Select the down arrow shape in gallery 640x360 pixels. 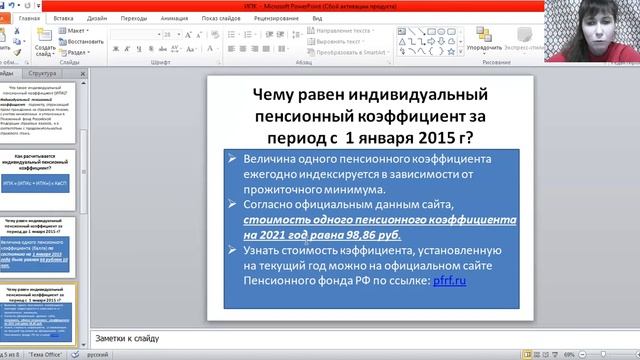click(441, 42)
